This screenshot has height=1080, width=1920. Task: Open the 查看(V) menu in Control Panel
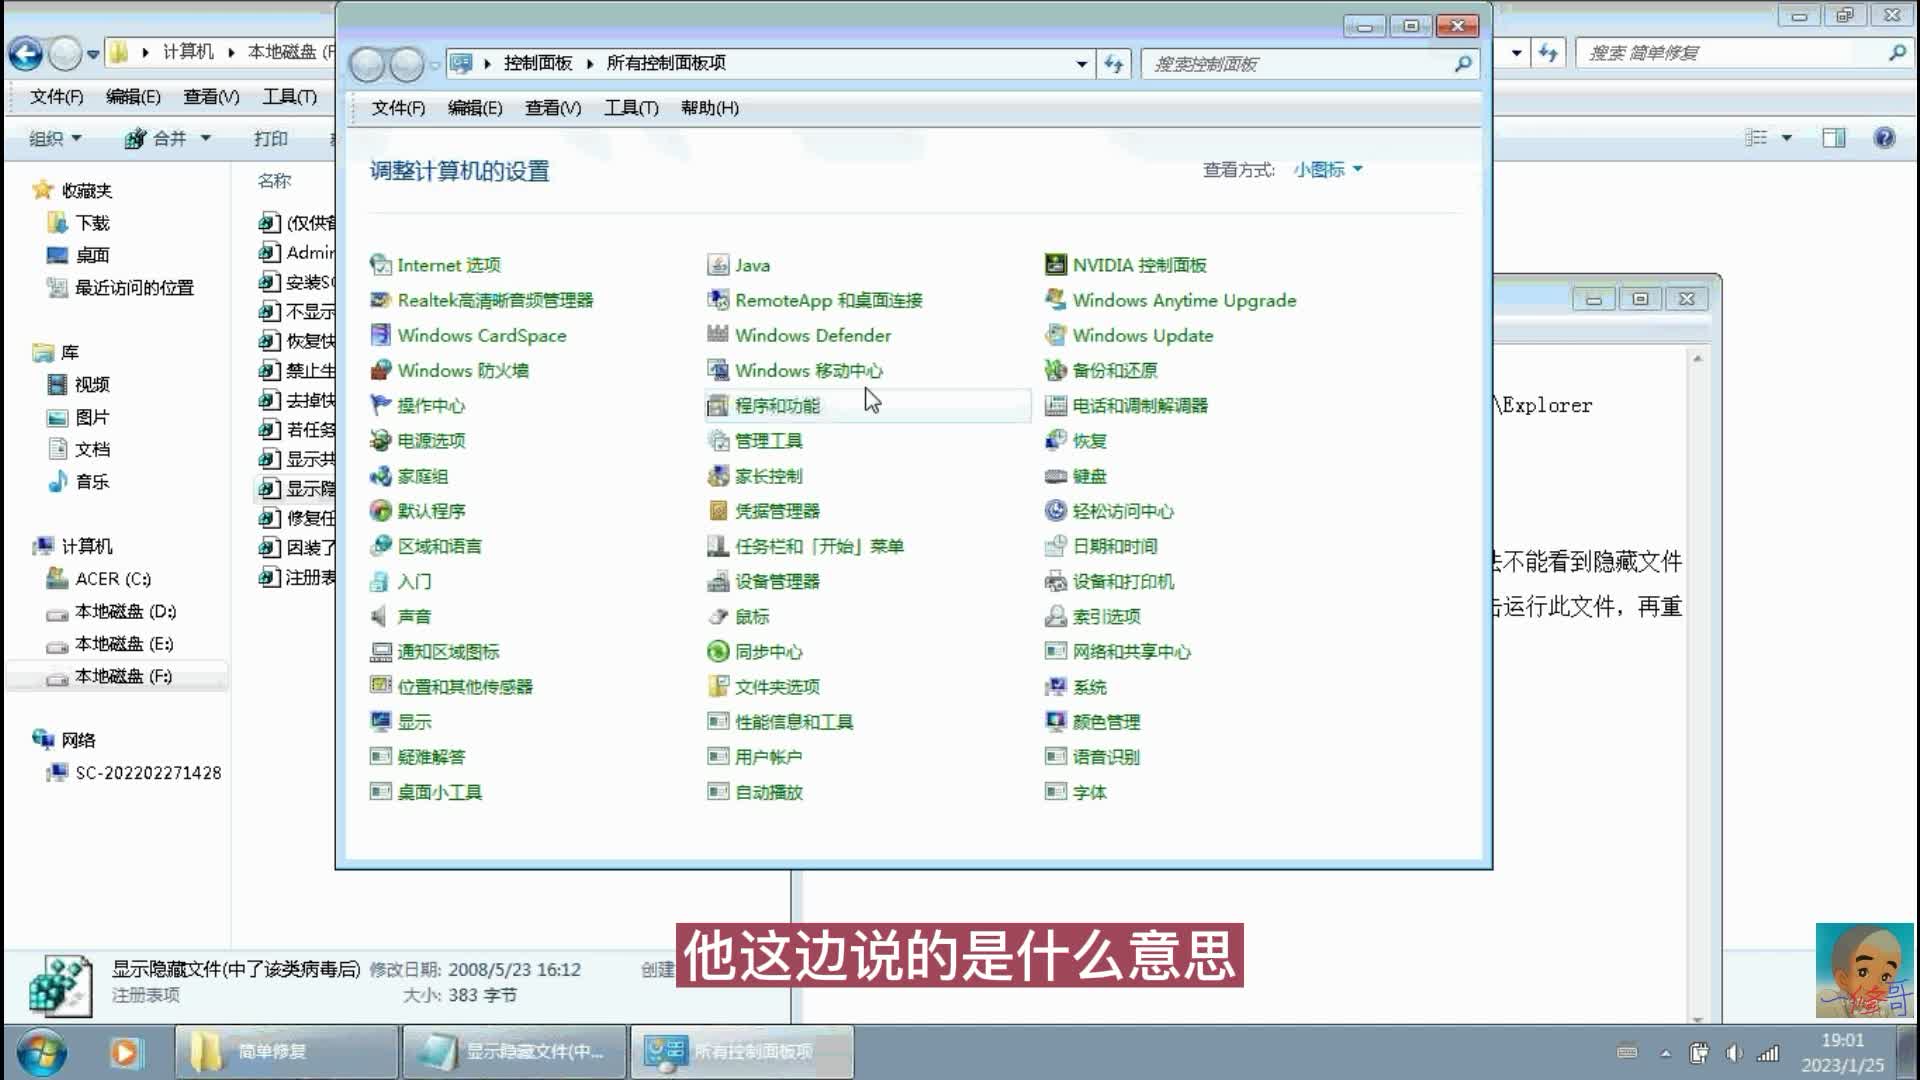552,108
